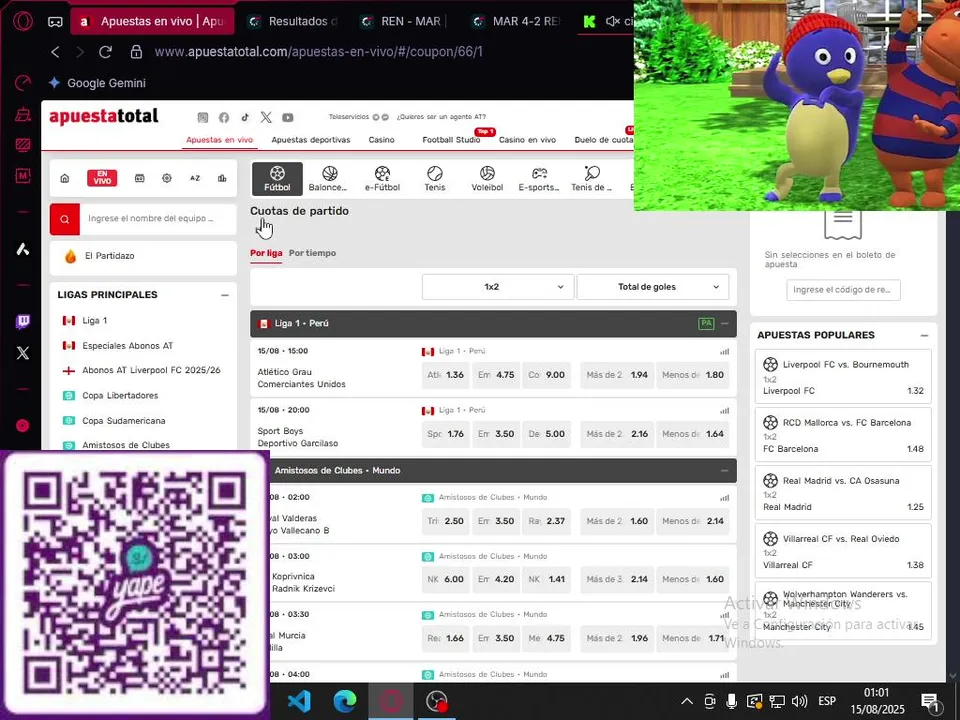
Task: Select the Voleibol sport icon
Action: click(x=487, y=179)
